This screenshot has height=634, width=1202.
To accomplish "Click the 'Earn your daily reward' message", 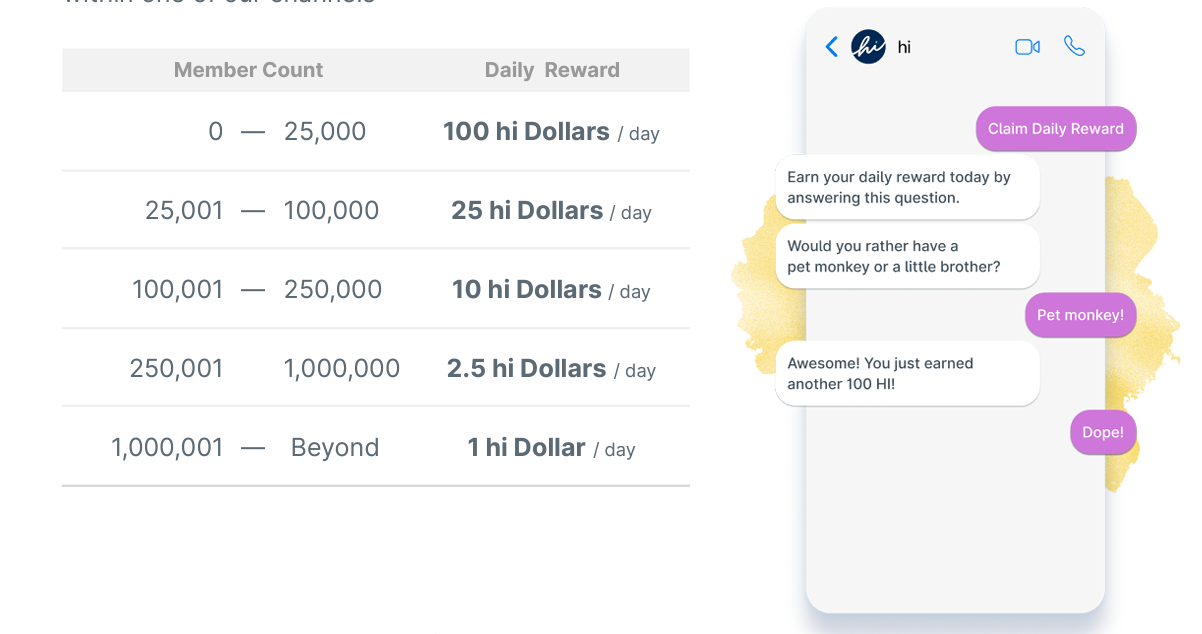I will click(908, 187).
